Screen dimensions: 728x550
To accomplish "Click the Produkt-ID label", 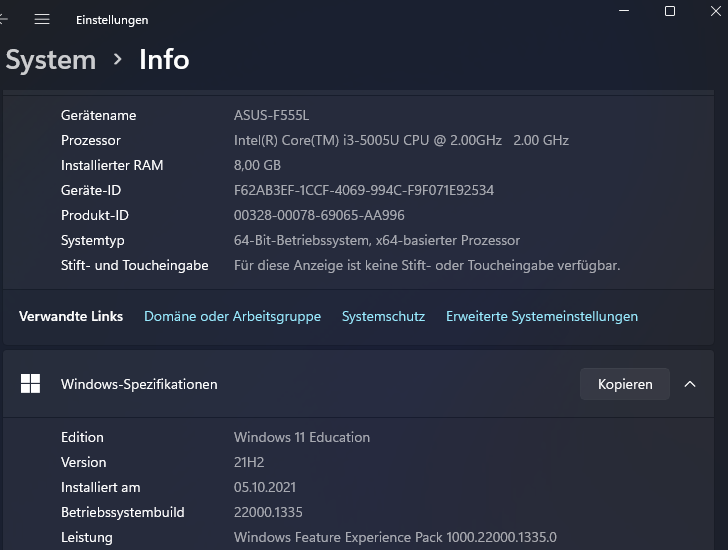I will pos(95,215).
